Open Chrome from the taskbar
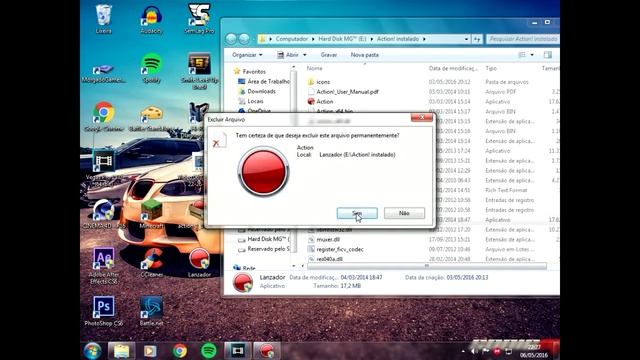 pyautogui.click(x=180, y=351)
